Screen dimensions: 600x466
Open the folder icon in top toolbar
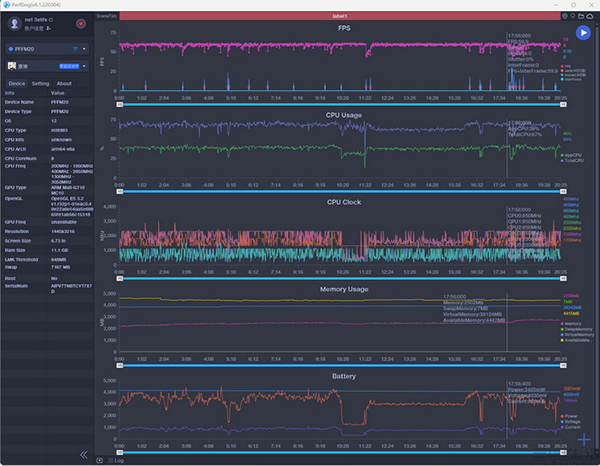pyautogui.click(x=581, y=16)
